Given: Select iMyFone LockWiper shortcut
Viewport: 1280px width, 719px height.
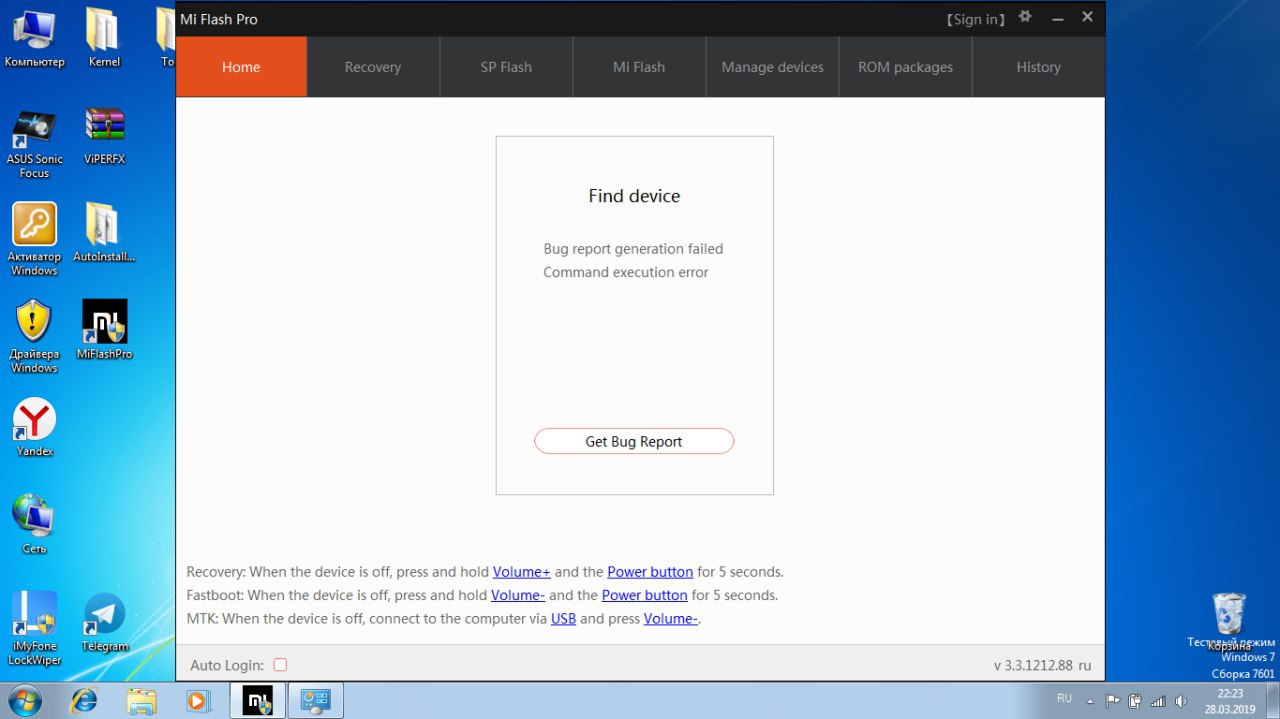Looking at the screenshot, I should pos(34,629).
